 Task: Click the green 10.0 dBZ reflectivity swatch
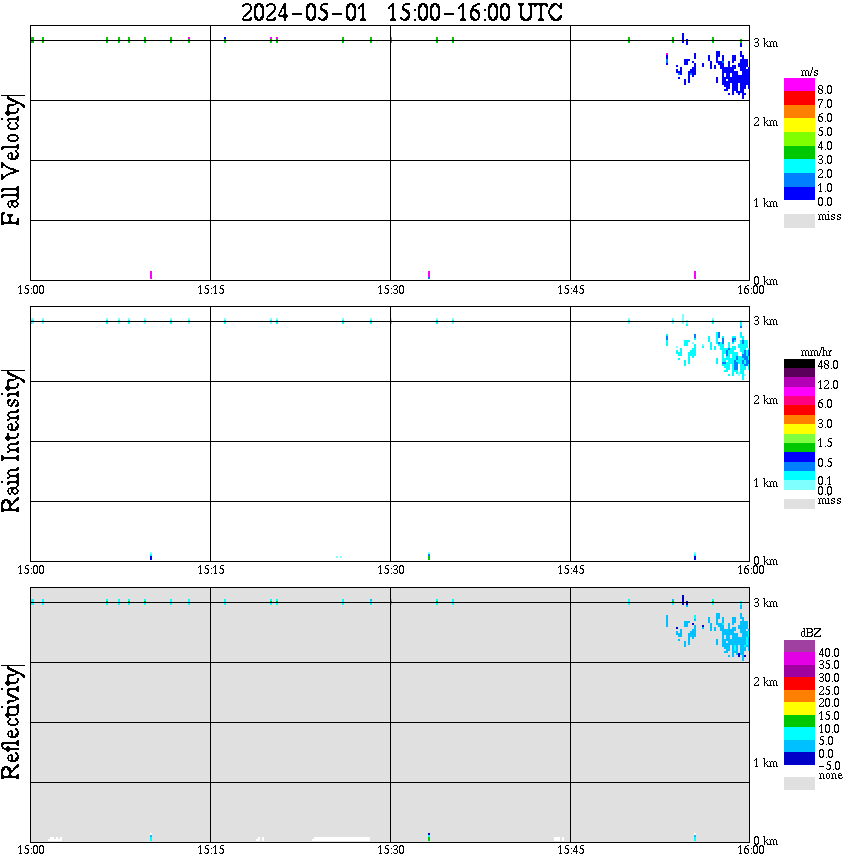click(799, 721)
